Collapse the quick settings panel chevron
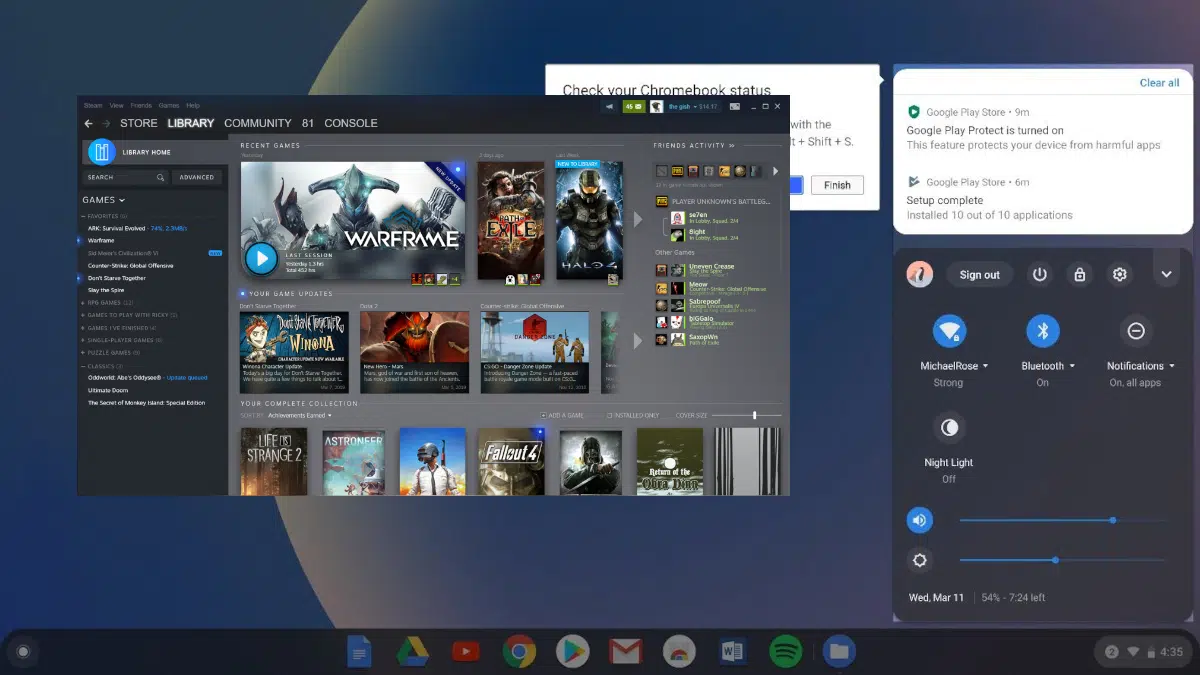Screen dimensions: 1200x675 tap(1166, 274)
